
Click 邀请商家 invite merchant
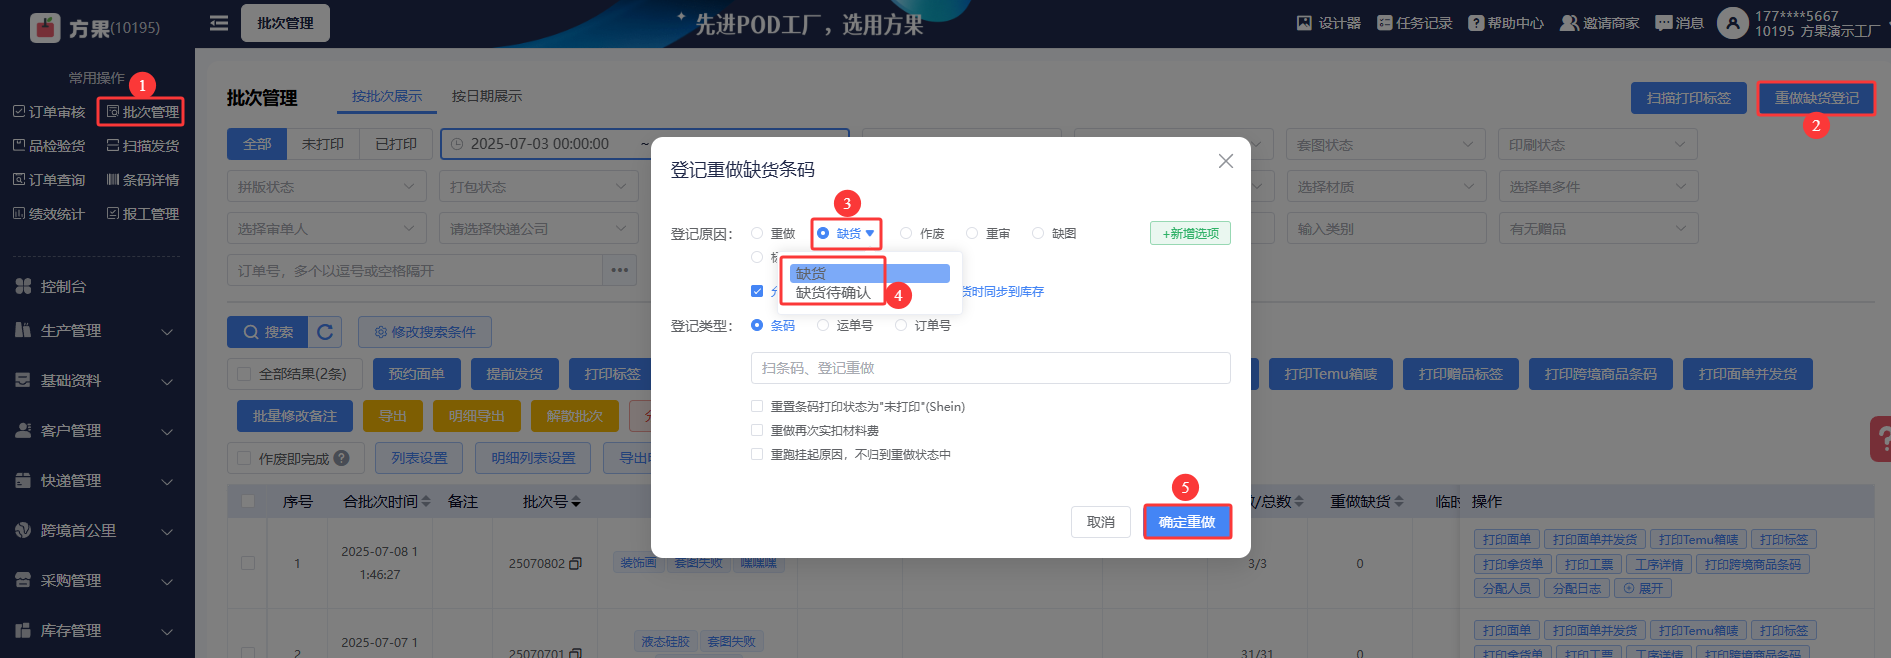pos(1600,23)
